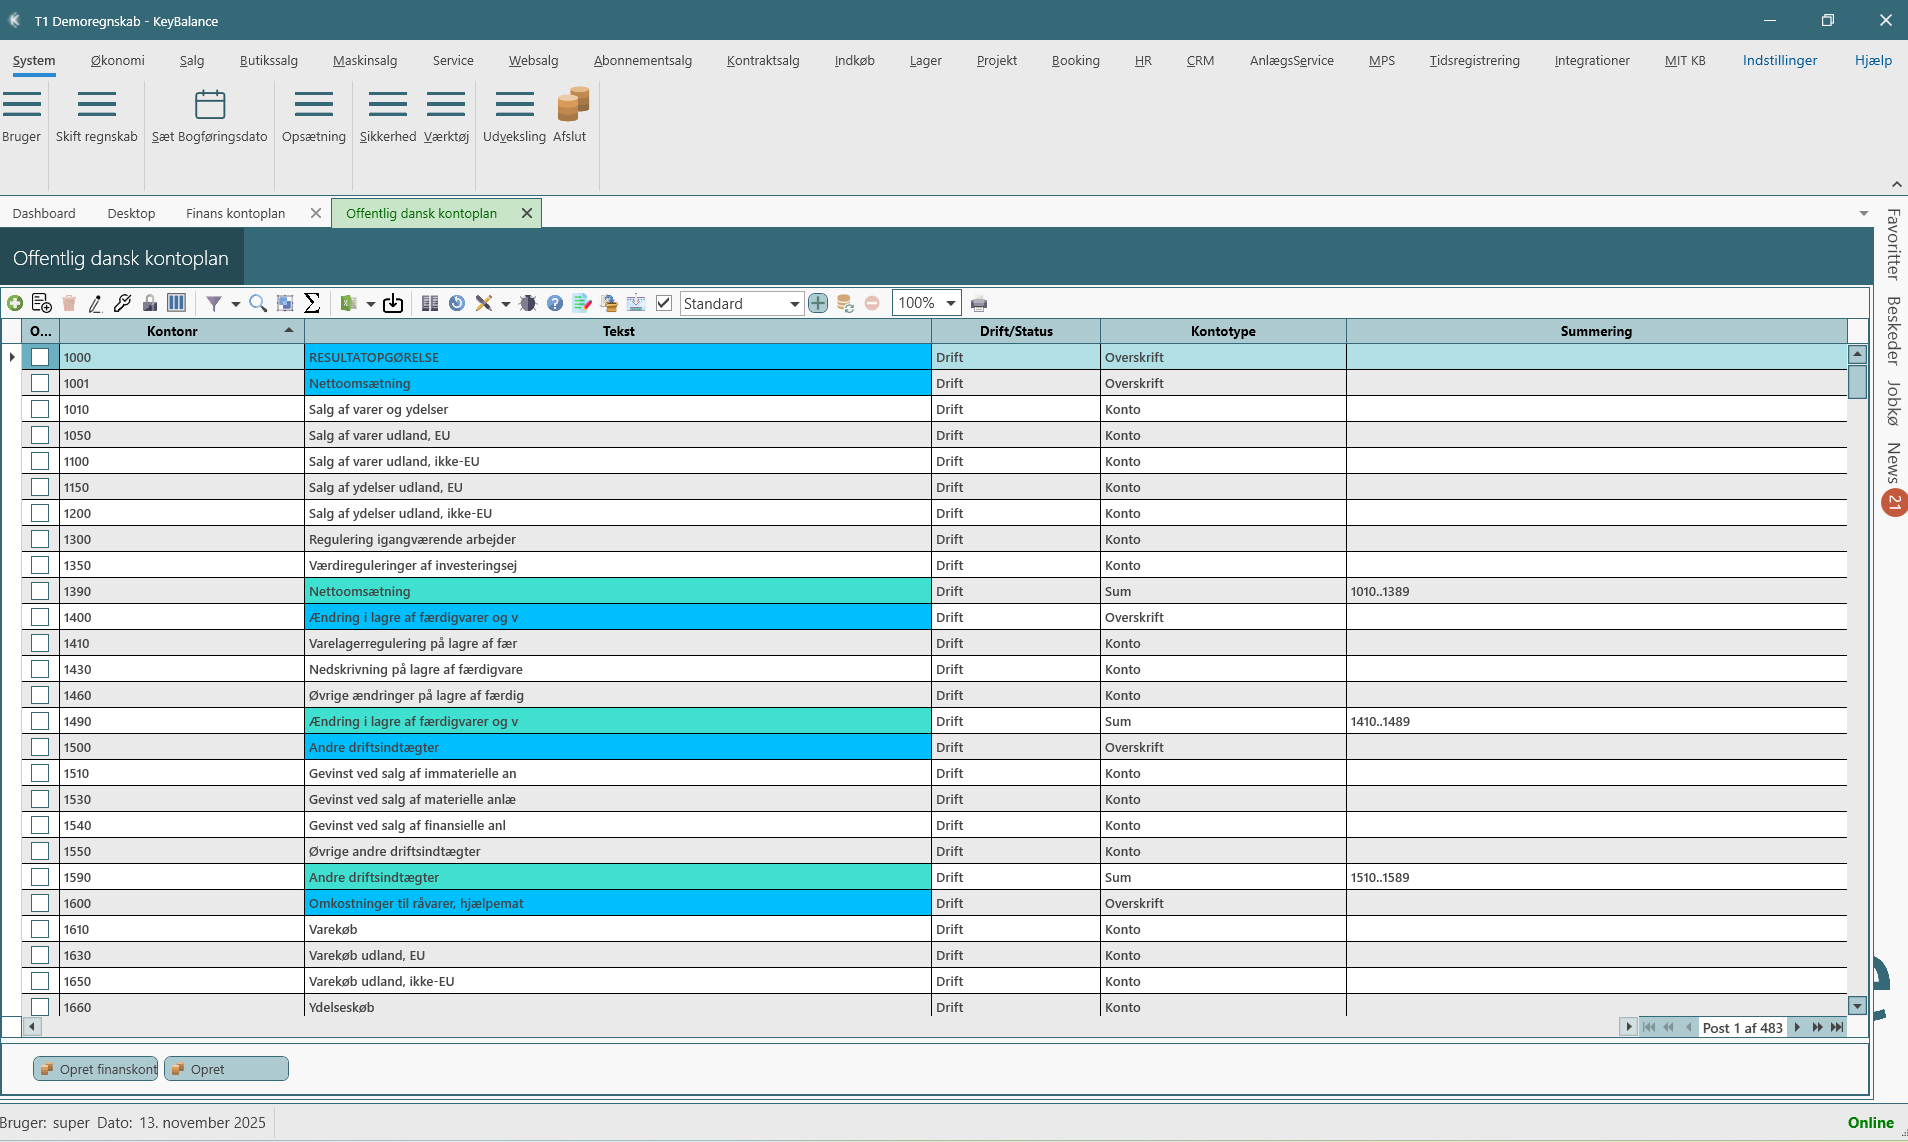Open the Indstillinger link

pyautogui.click(x=1779, y=60)
